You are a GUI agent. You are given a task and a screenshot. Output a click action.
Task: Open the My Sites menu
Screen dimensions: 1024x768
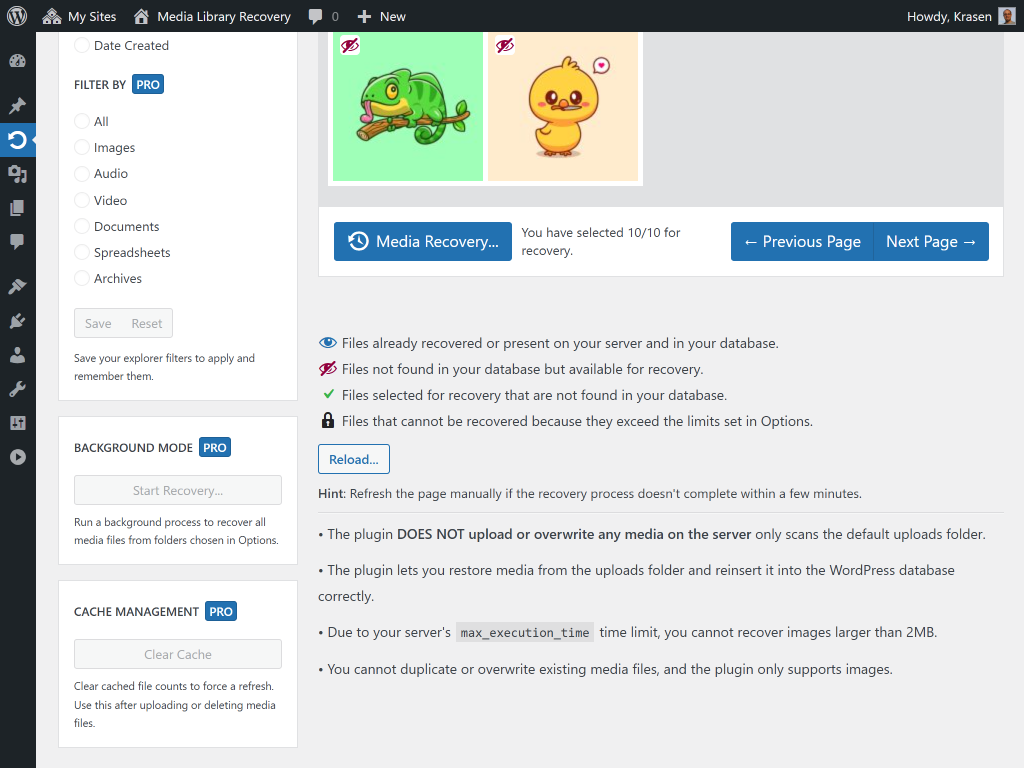click(x=79, y=16)
